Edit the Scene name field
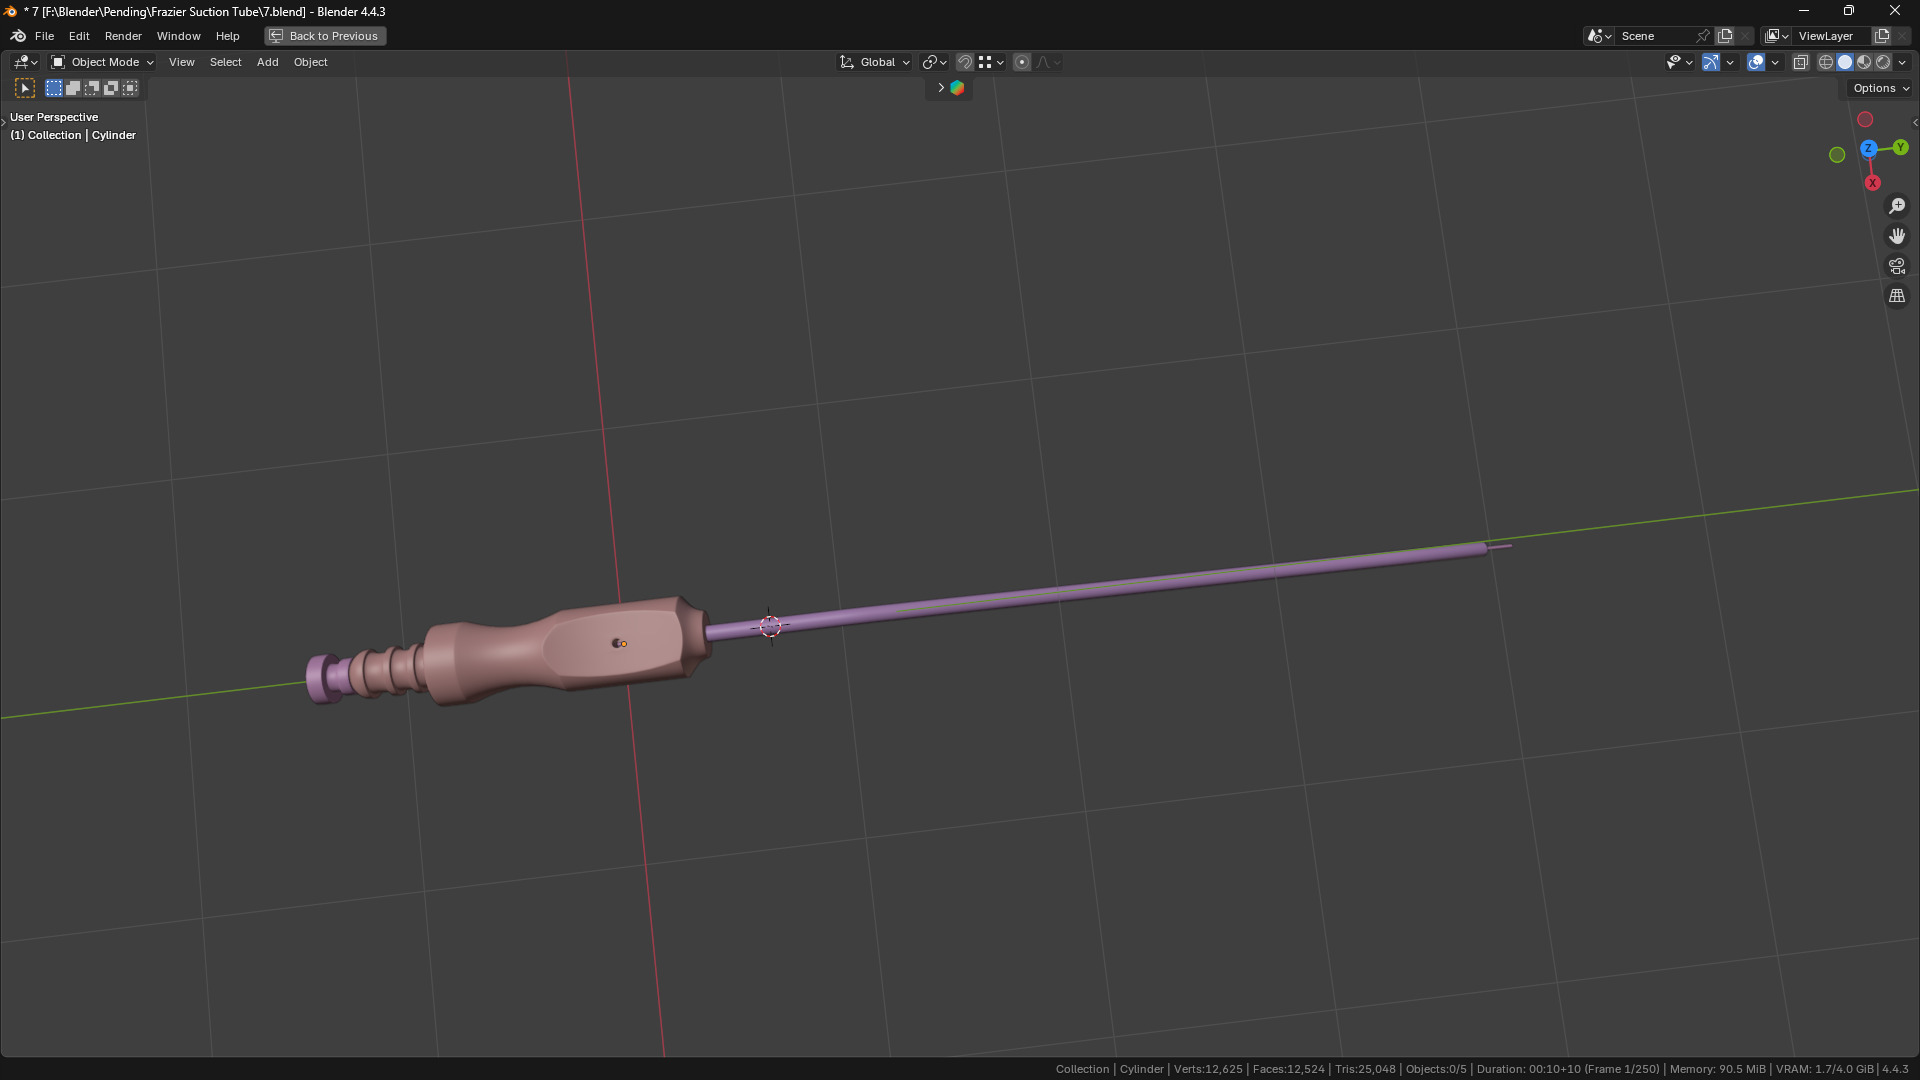Viewport: 1920px width, 1080px height. (1656, 36)
